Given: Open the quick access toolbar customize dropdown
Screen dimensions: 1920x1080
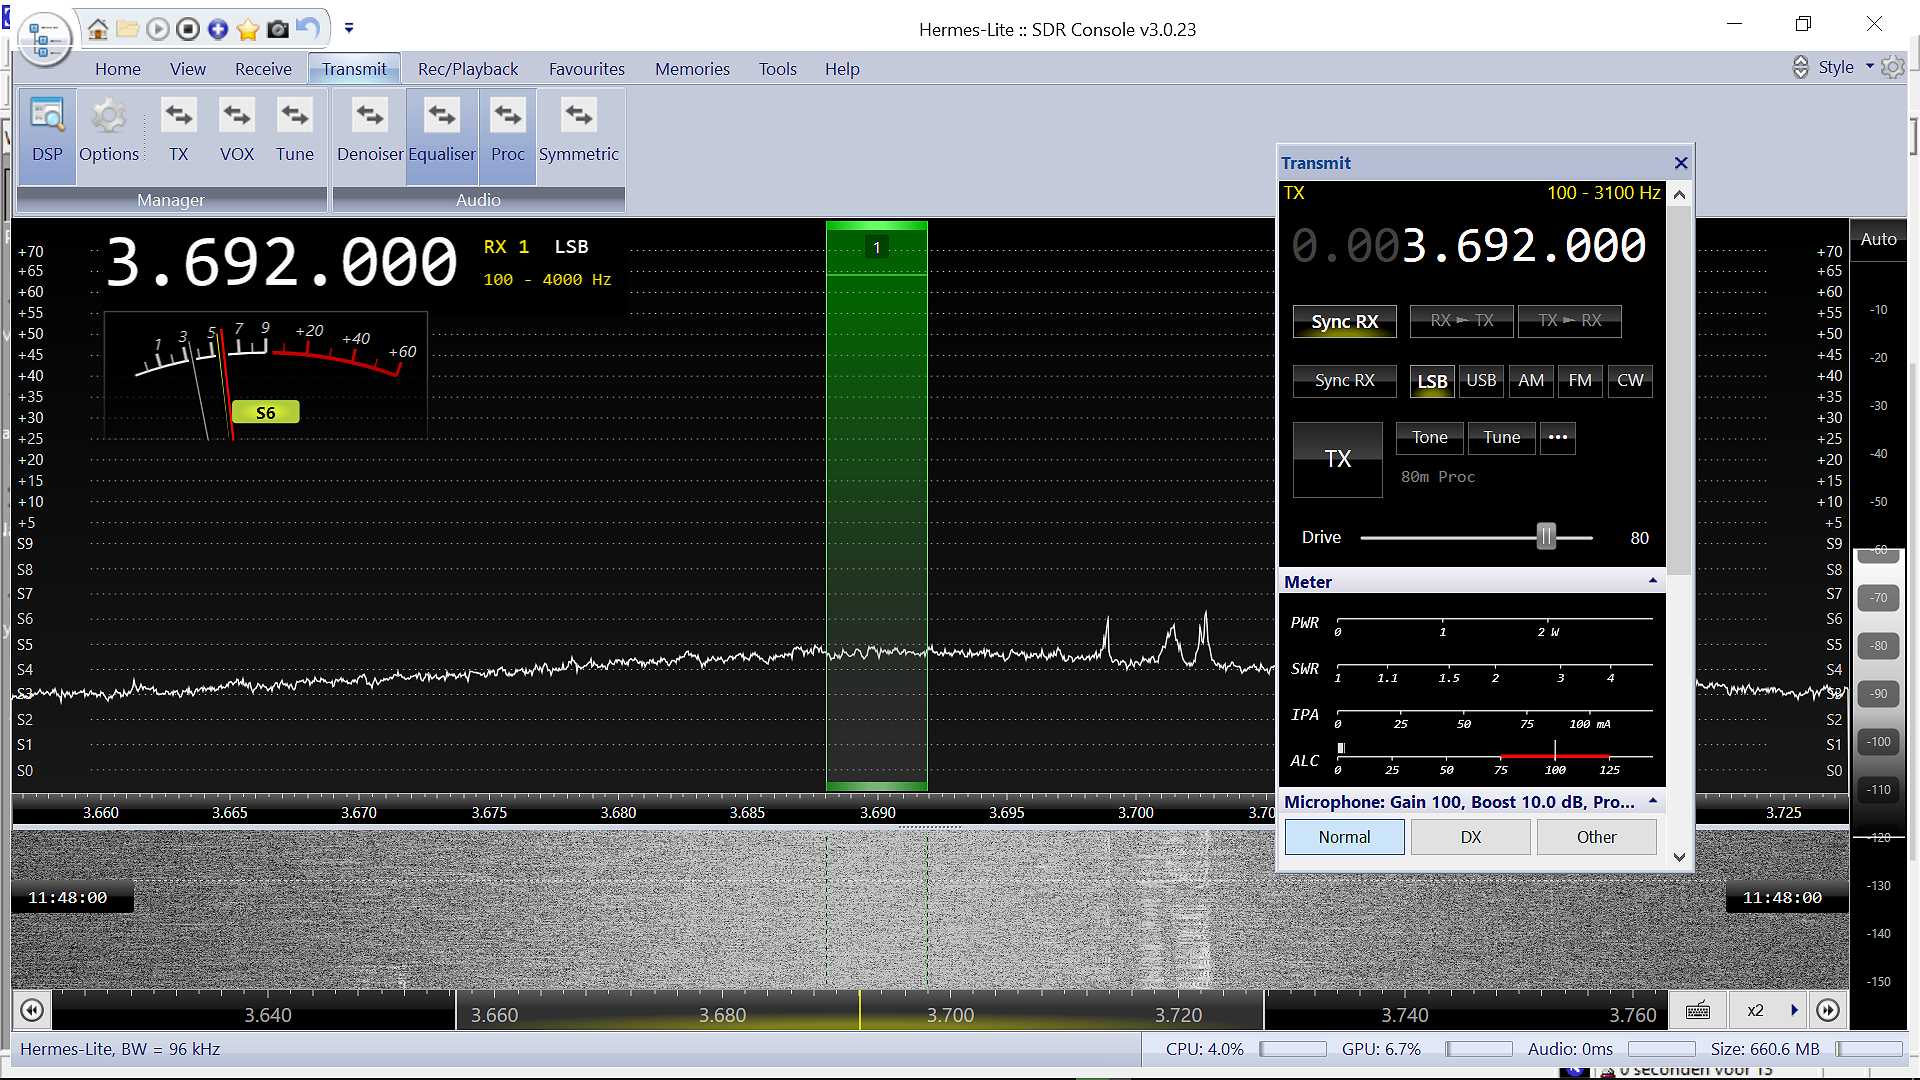Looking at the screenshot, I should coord(349,28).
